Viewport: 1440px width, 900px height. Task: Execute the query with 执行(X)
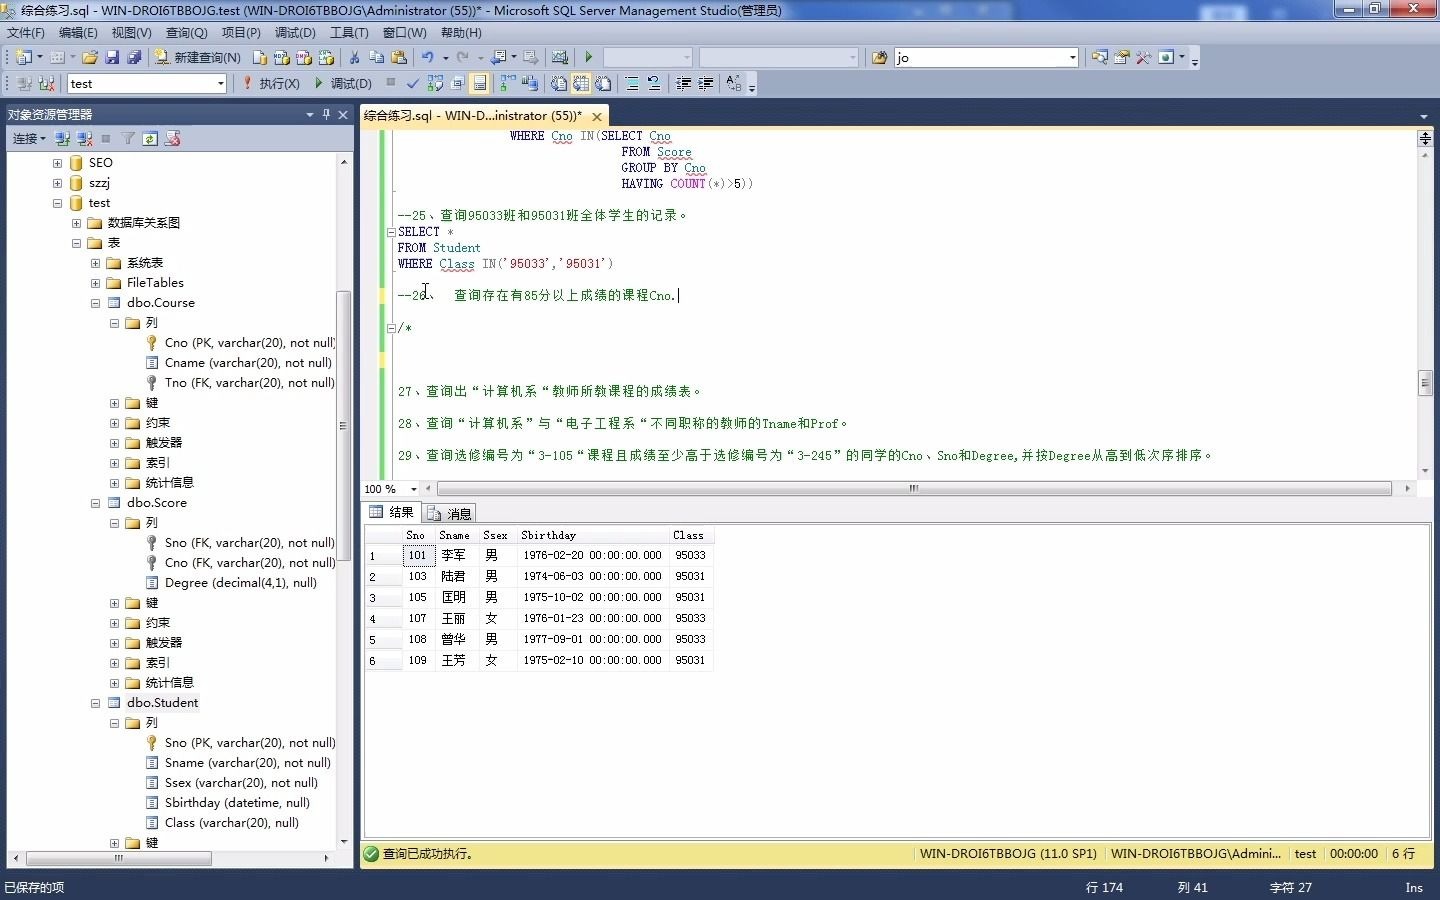click(270, 83)
